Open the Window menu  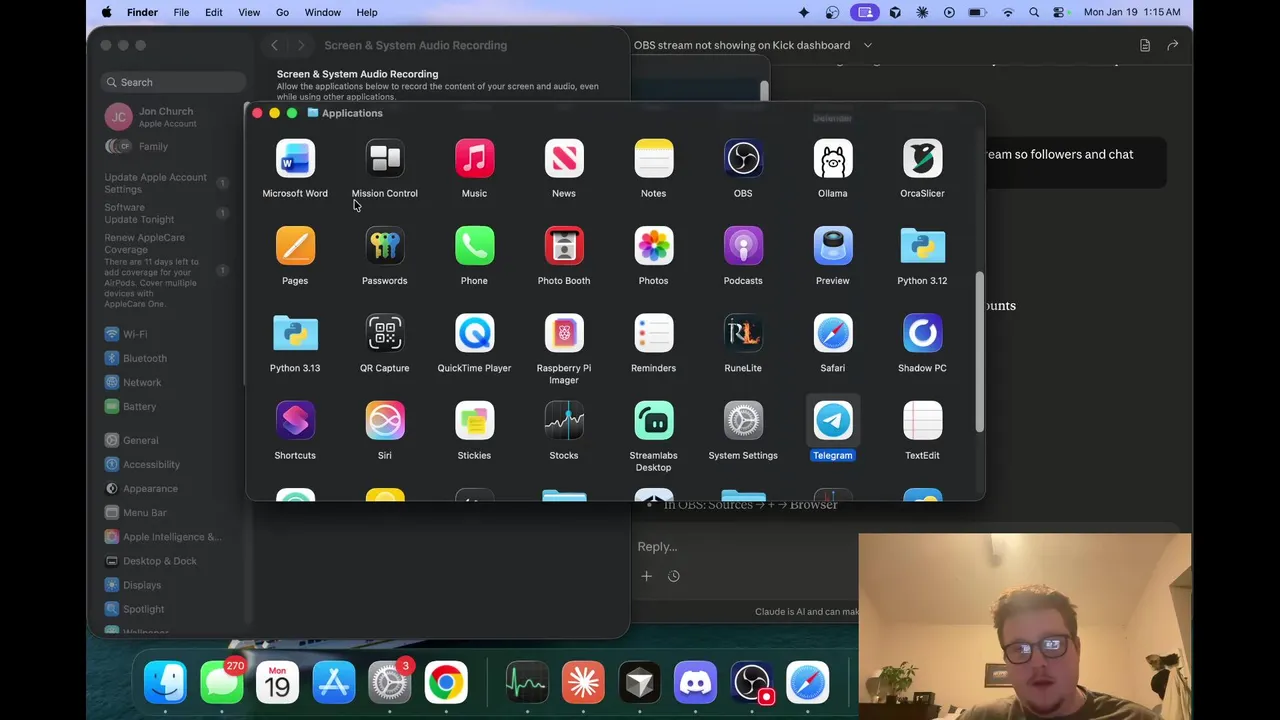(x=322, y=12)
